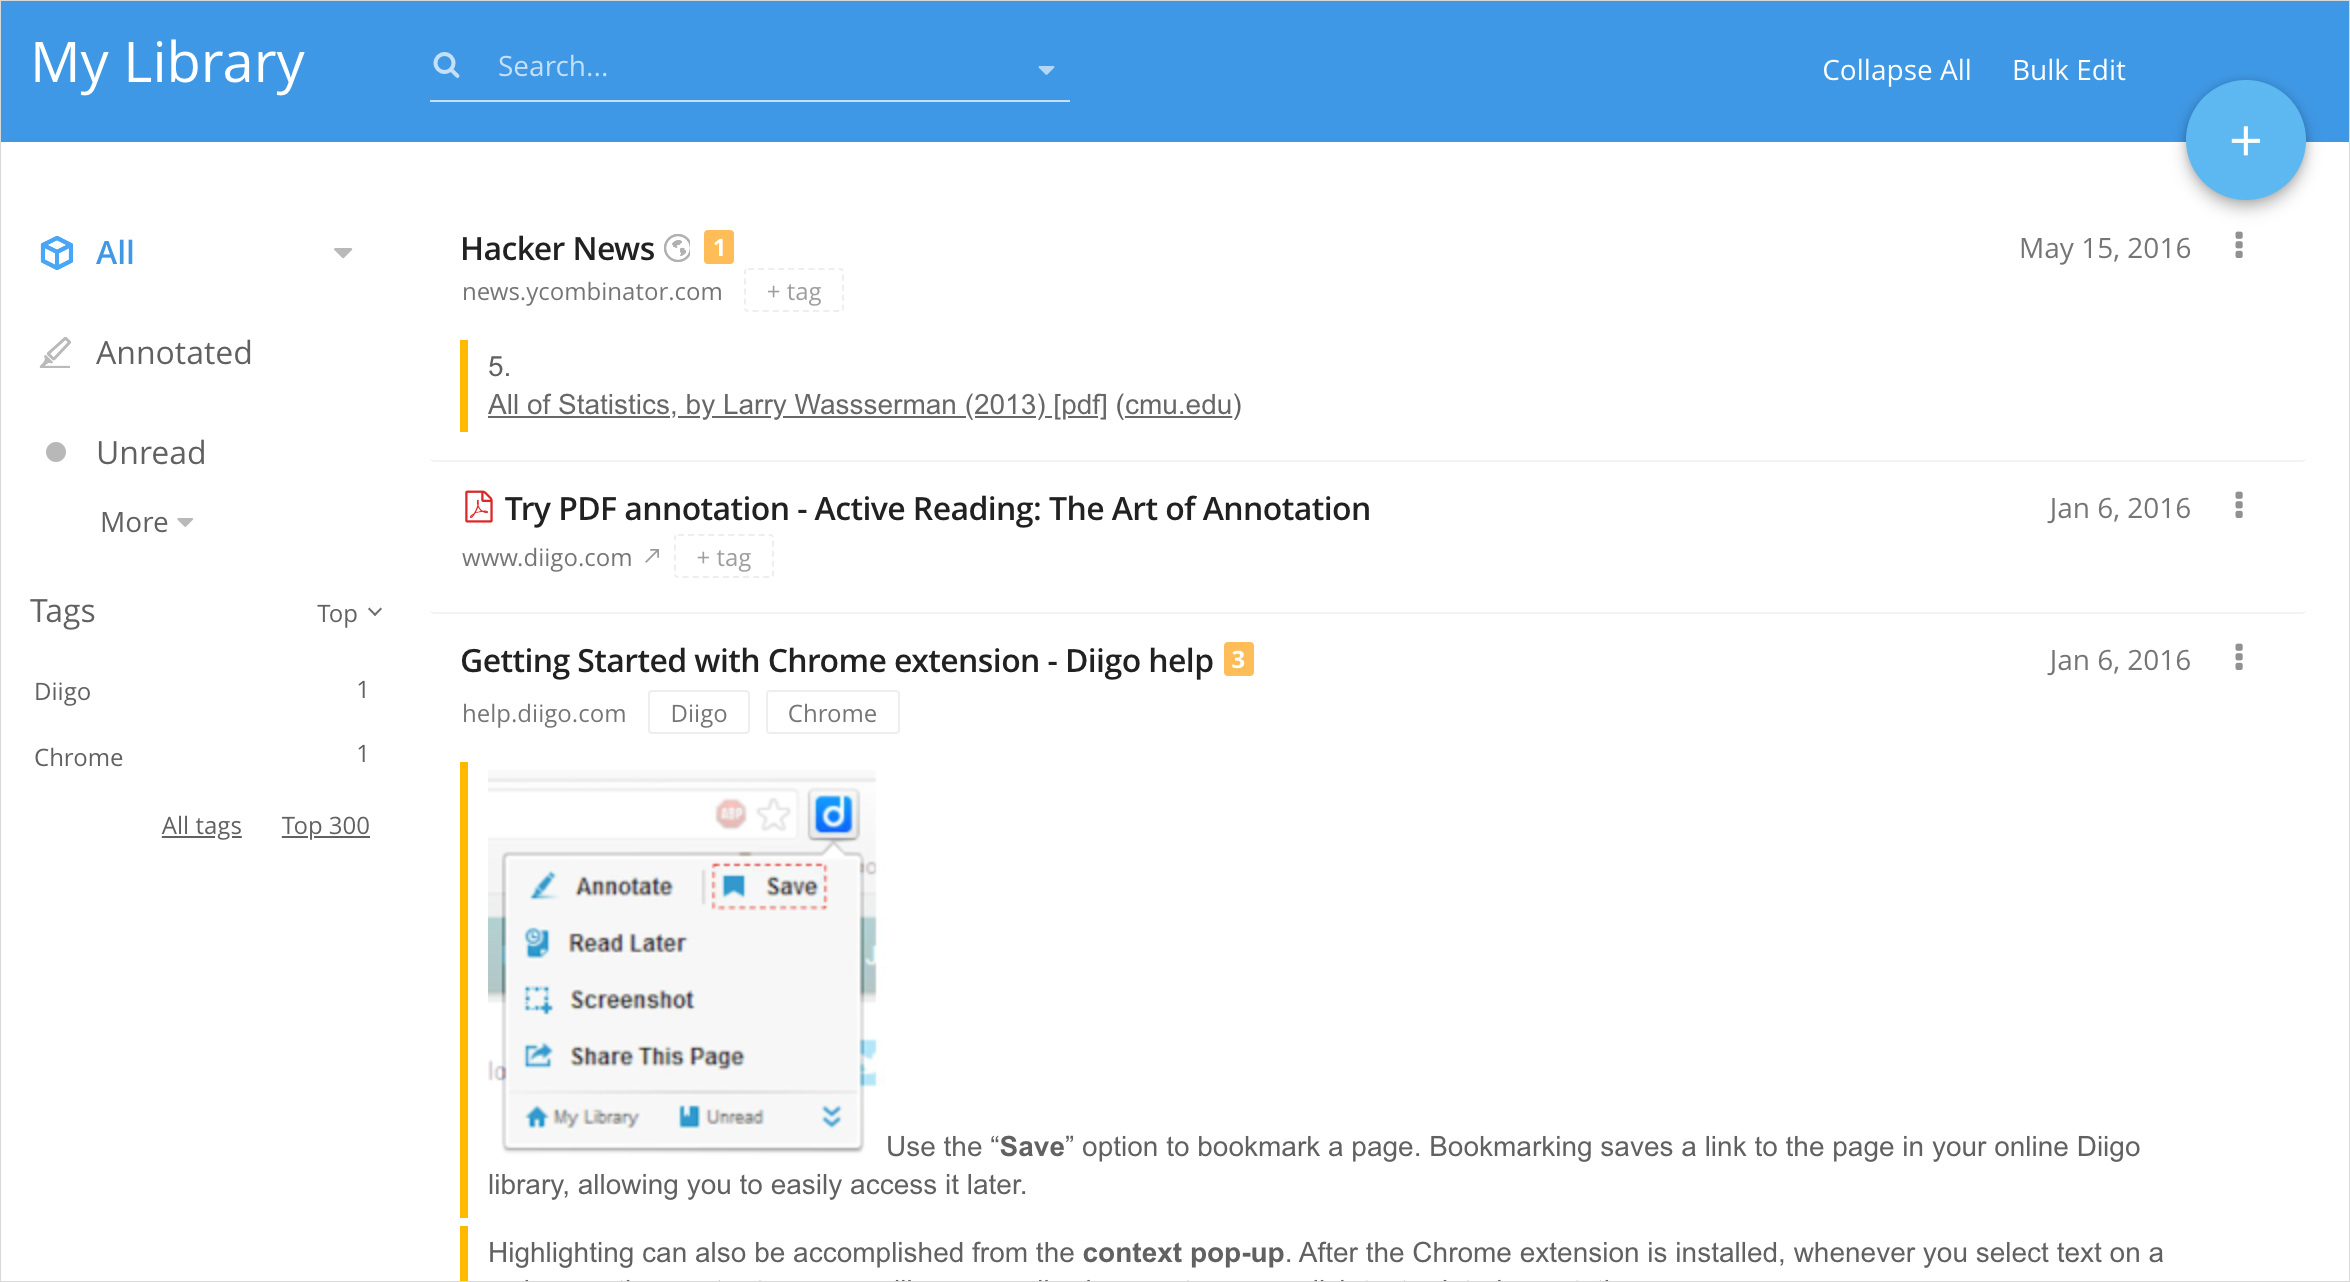Viewport: 2350px width, 1282px height.
Task: Open the Top 300 link
Action: coord(326,825)
